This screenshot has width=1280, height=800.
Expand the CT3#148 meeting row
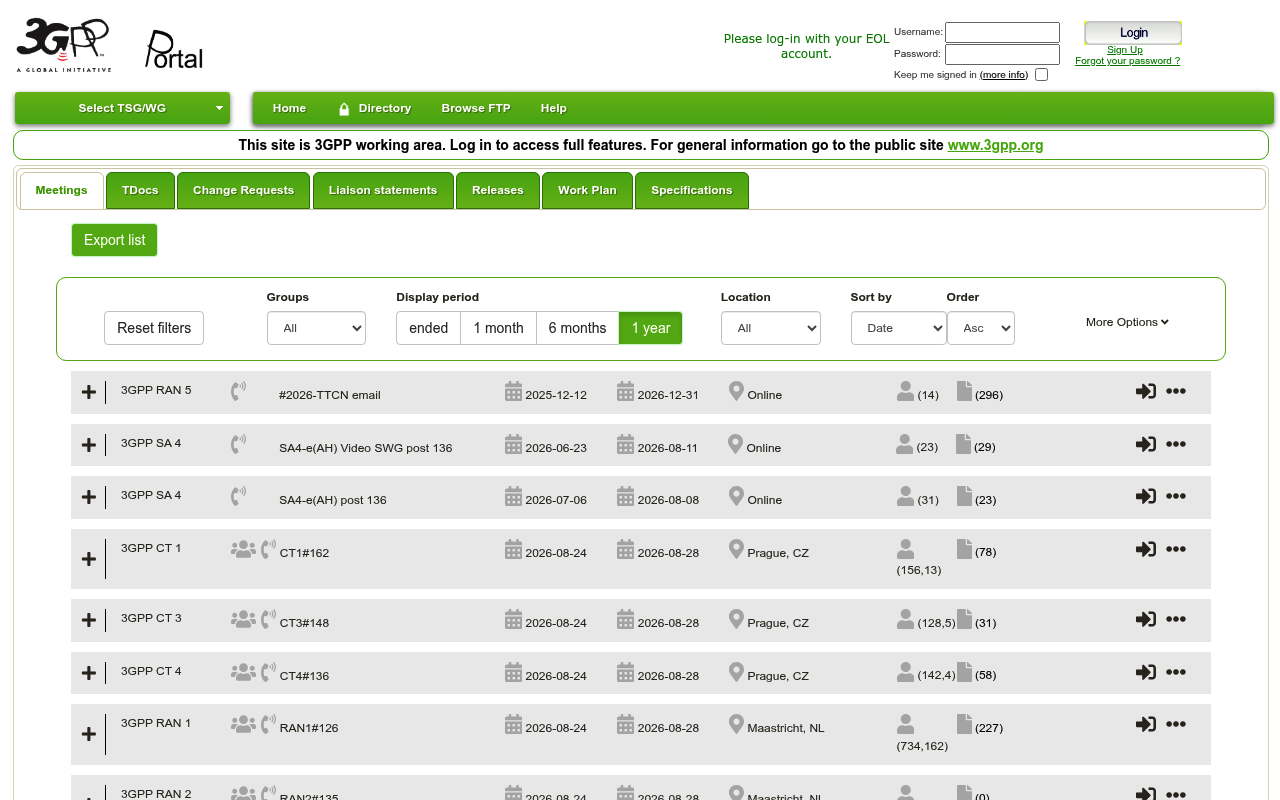(x=89, y=620)
